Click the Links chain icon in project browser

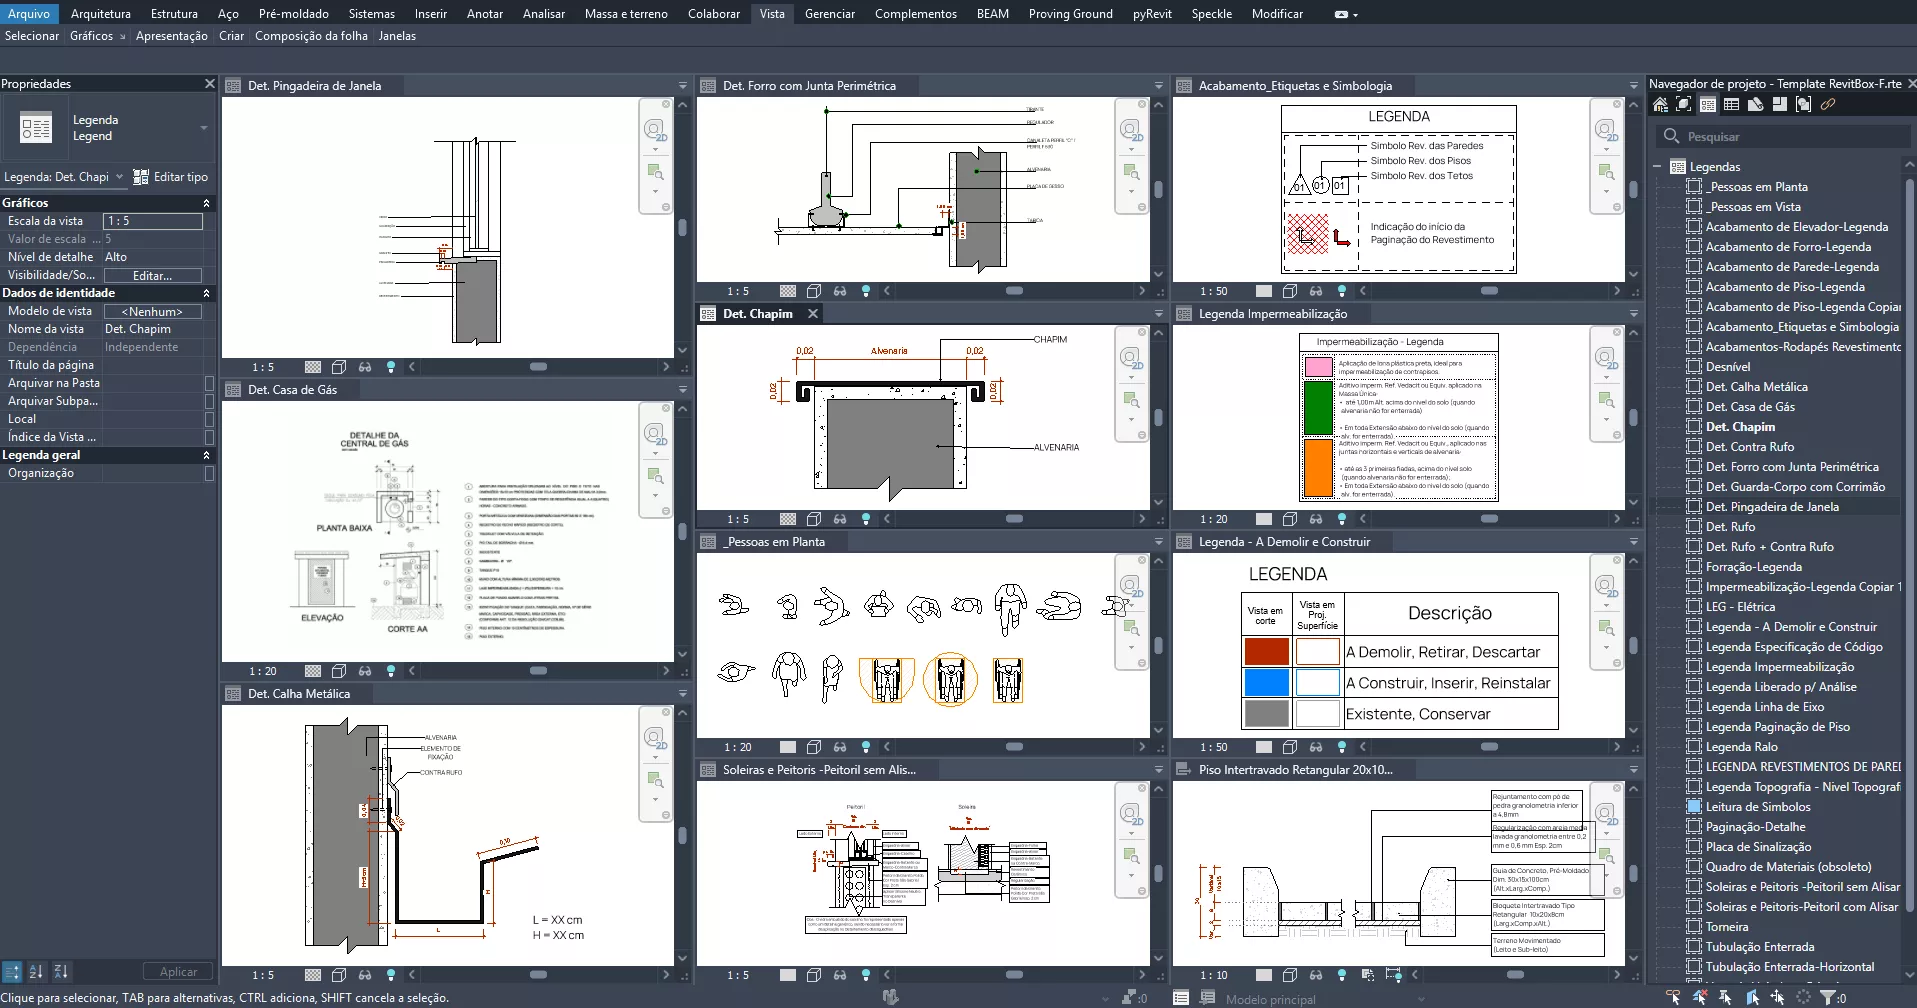1827,105
